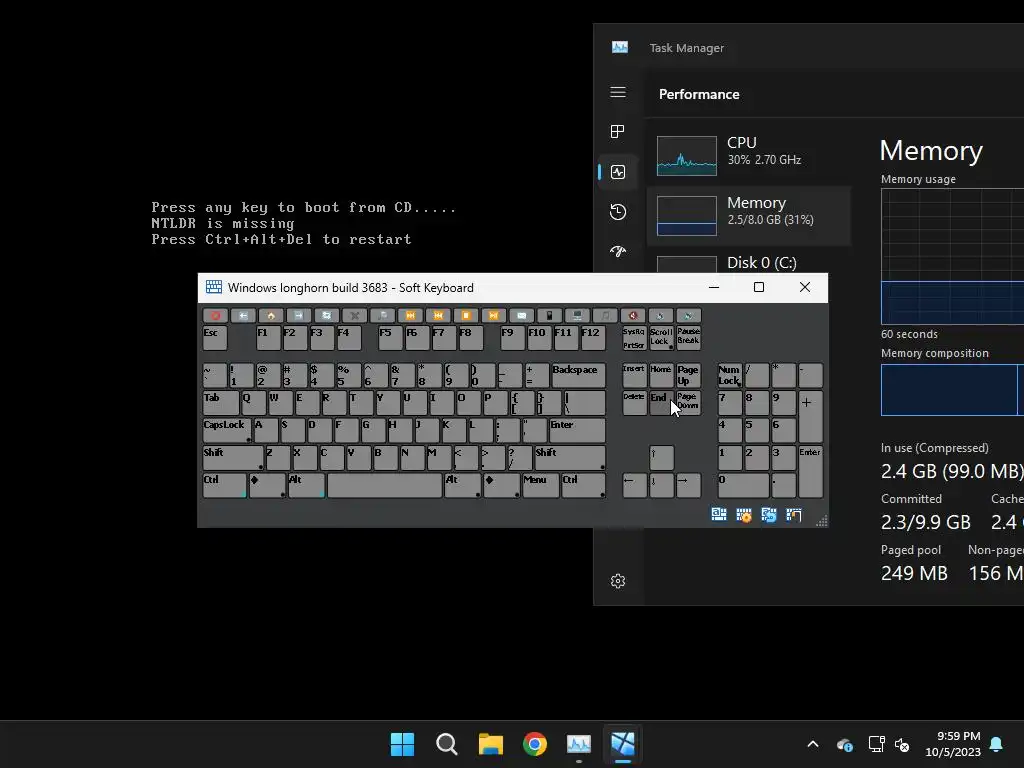Viewport: 1024px width, 768px height.
Task: Click the mute volume icon in the keyboard toolbar
Action: pyautogui.click(x=633, y=315)
